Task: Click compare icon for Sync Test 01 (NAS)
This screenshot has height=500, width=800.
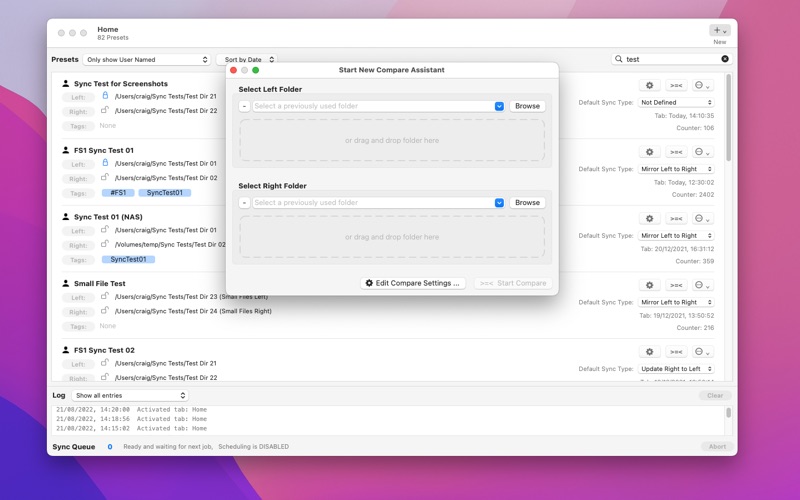Action: pos(676,218)
